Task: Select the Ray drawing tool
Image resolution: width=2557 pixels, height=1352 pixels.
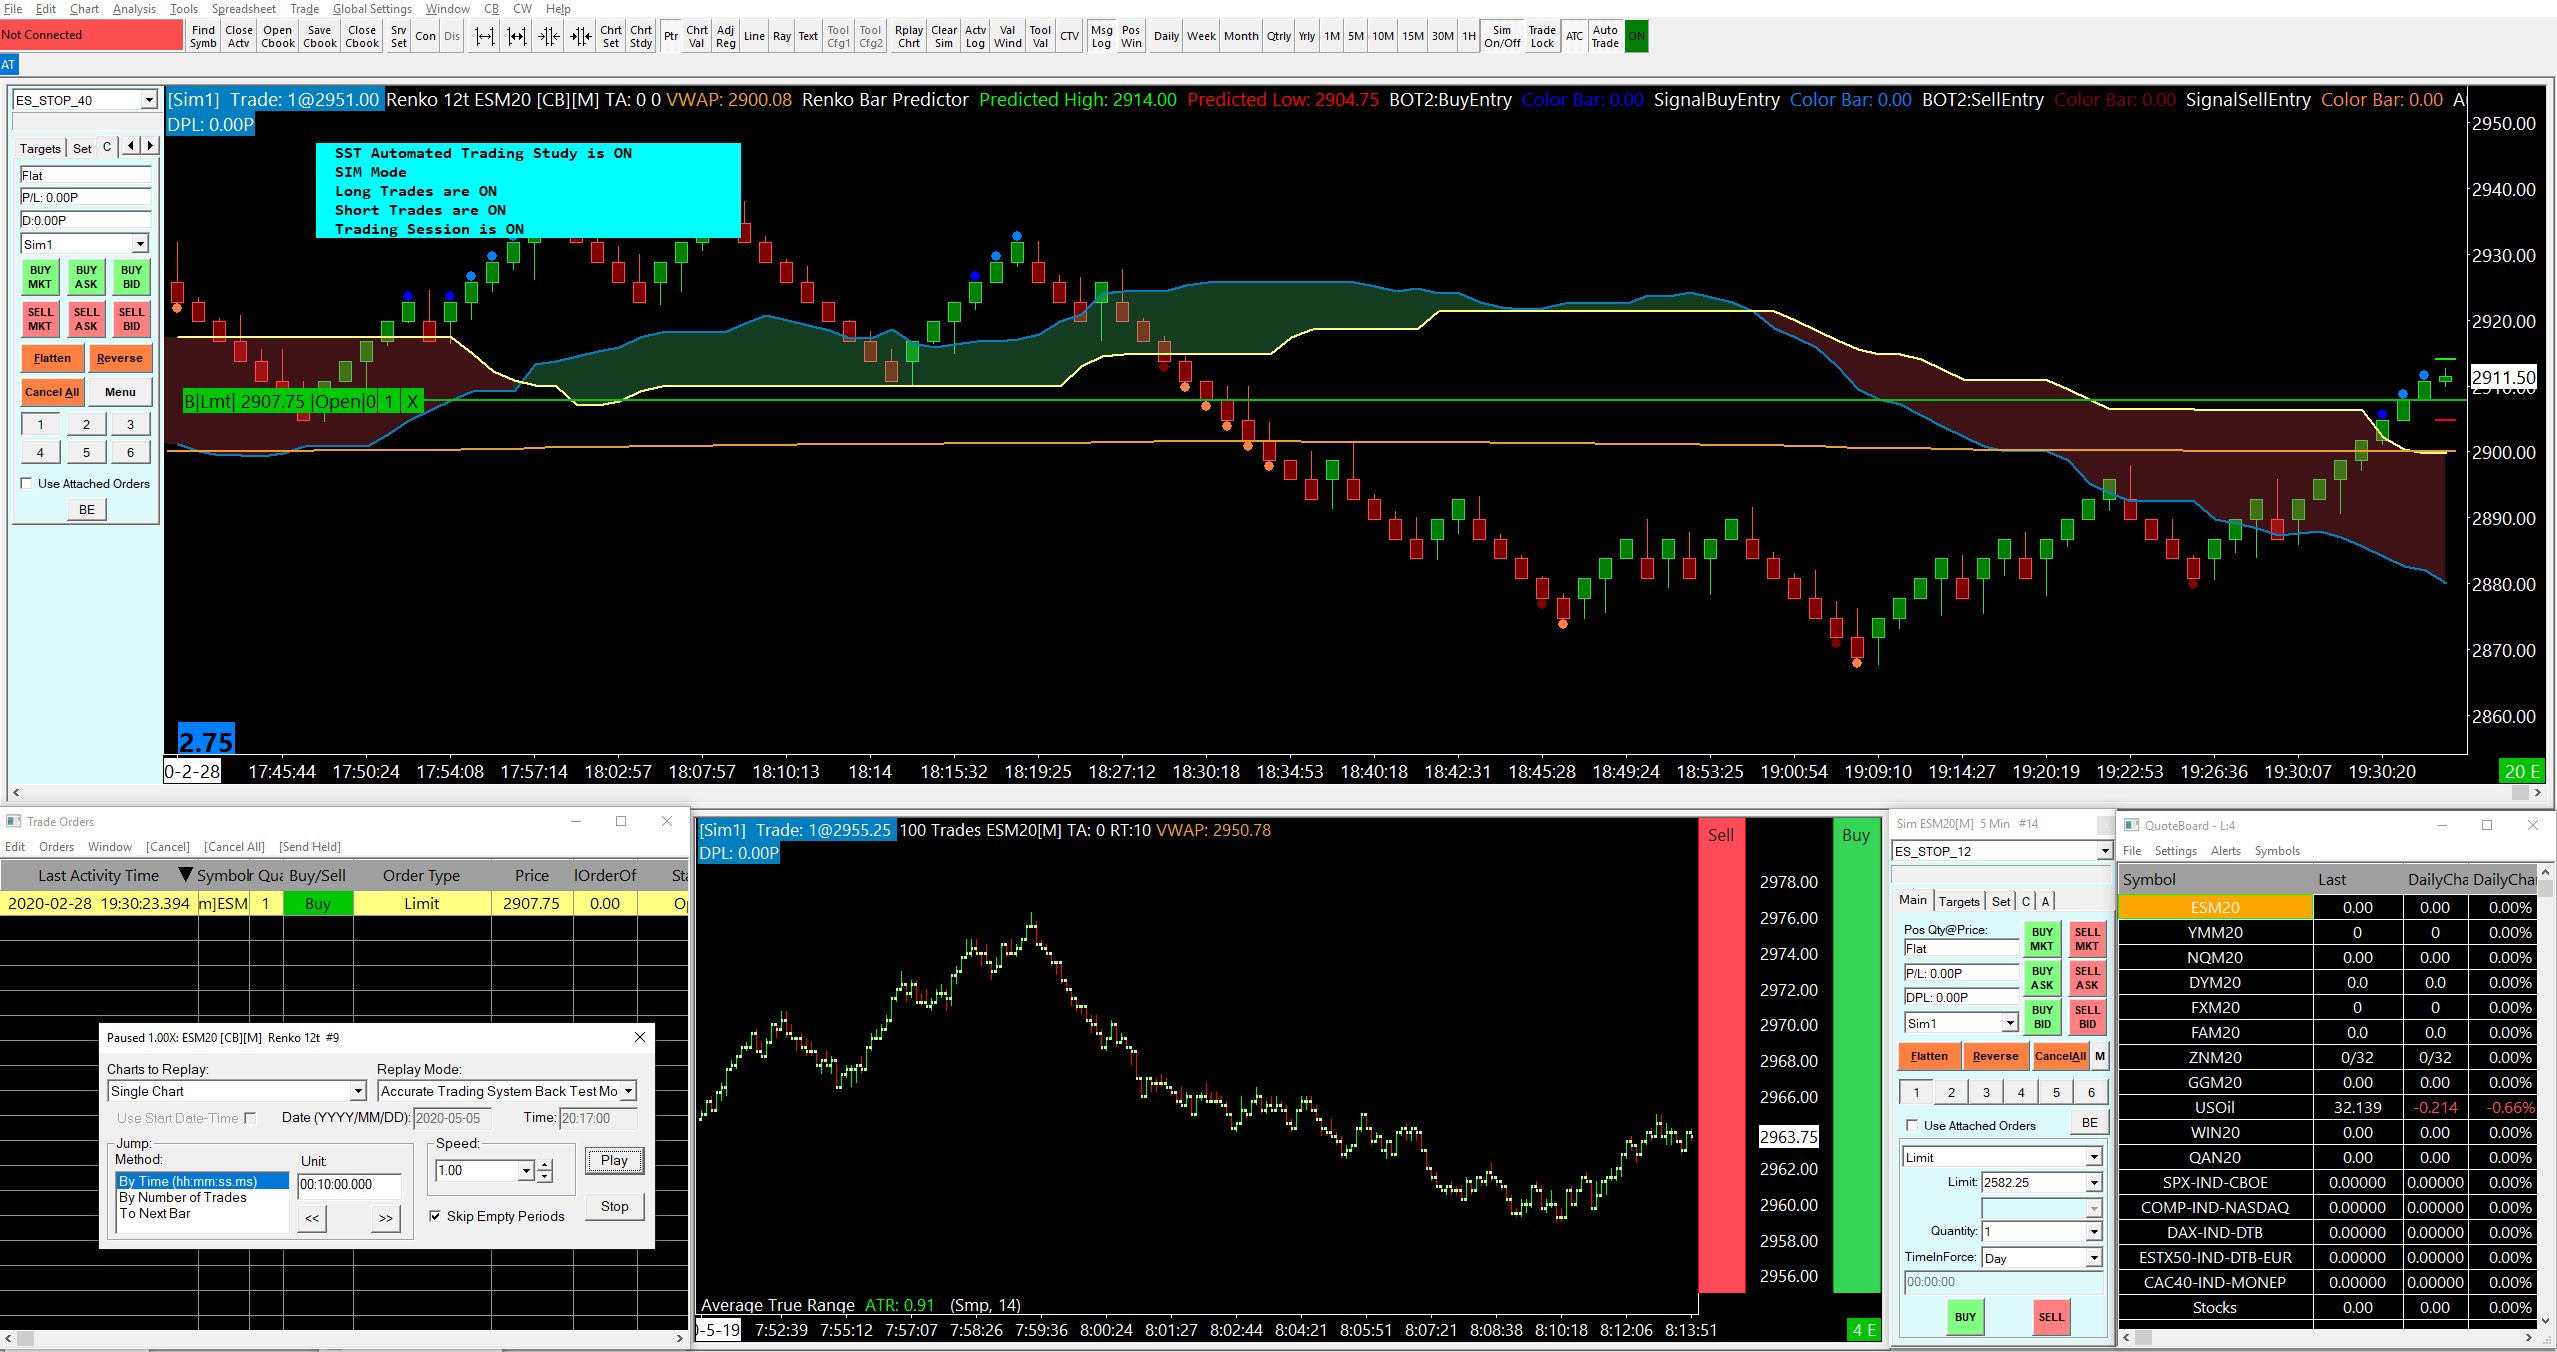Action: pos(781,36)
